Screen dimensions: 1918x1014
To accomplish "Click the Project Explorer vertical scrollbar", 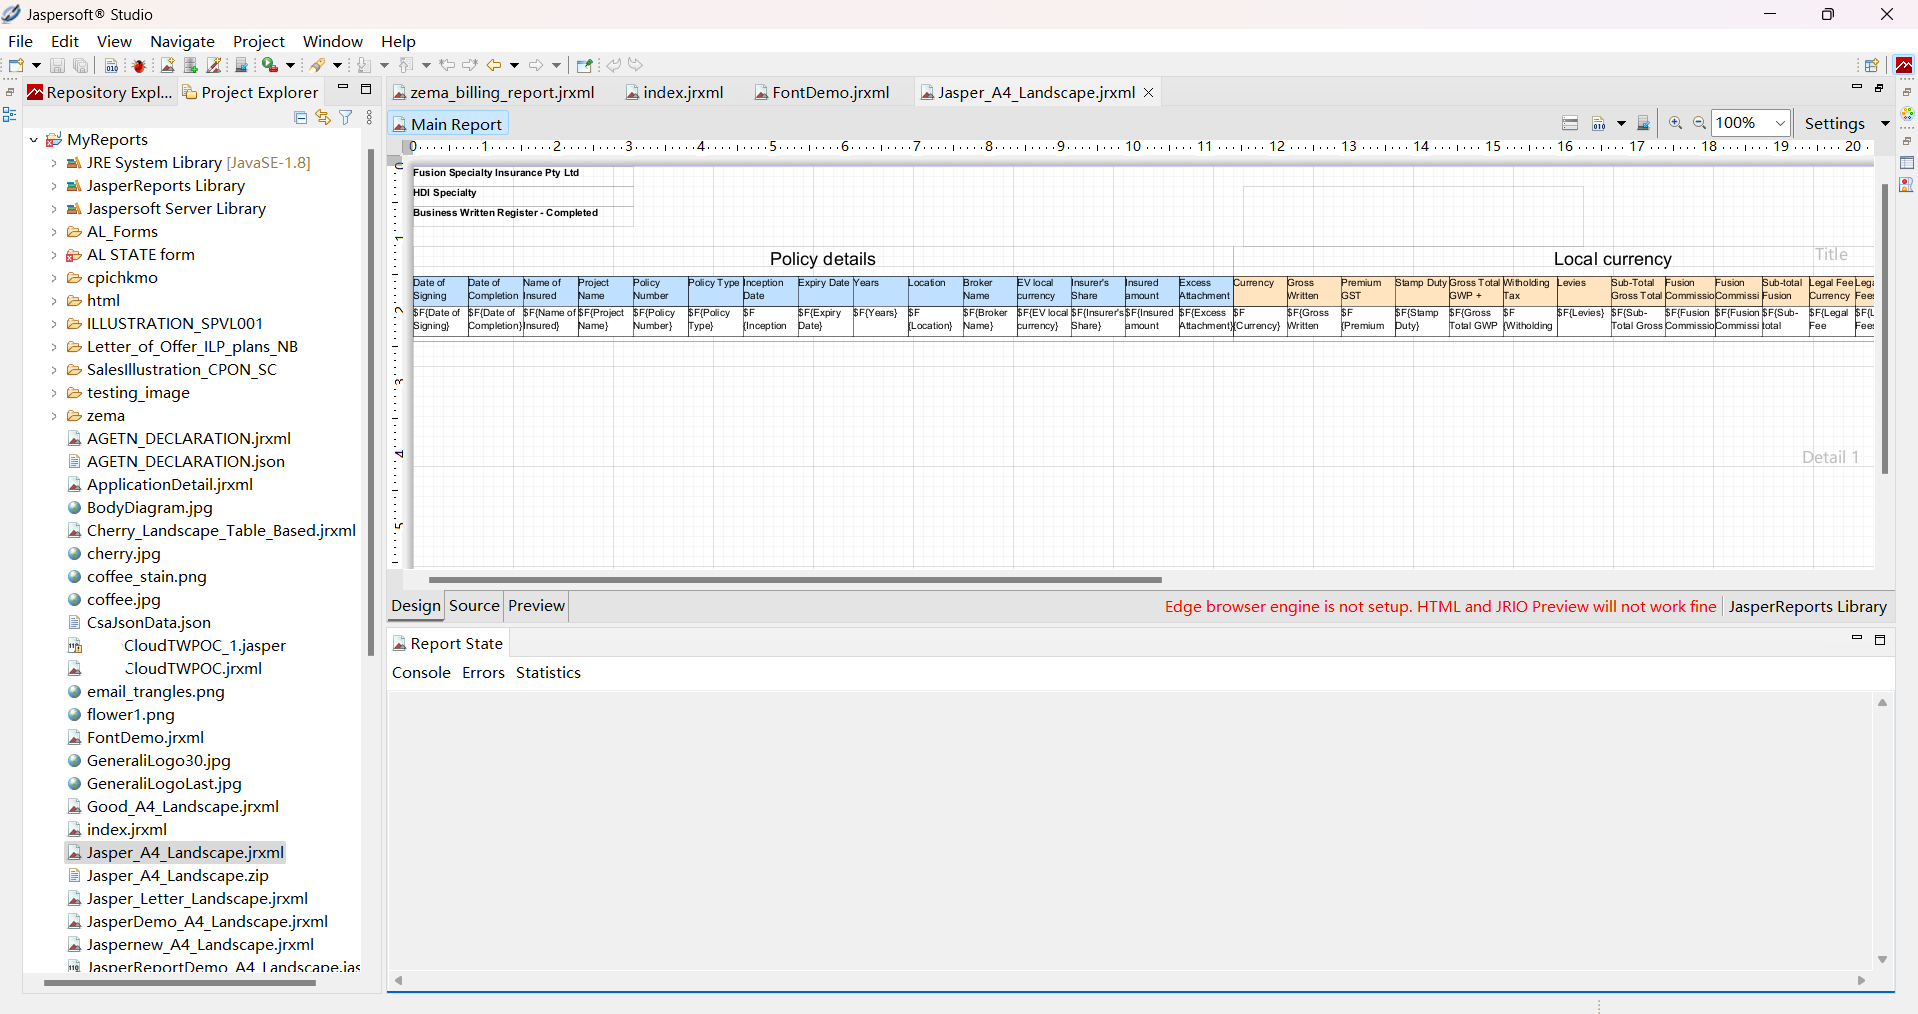I will [371, 400].
